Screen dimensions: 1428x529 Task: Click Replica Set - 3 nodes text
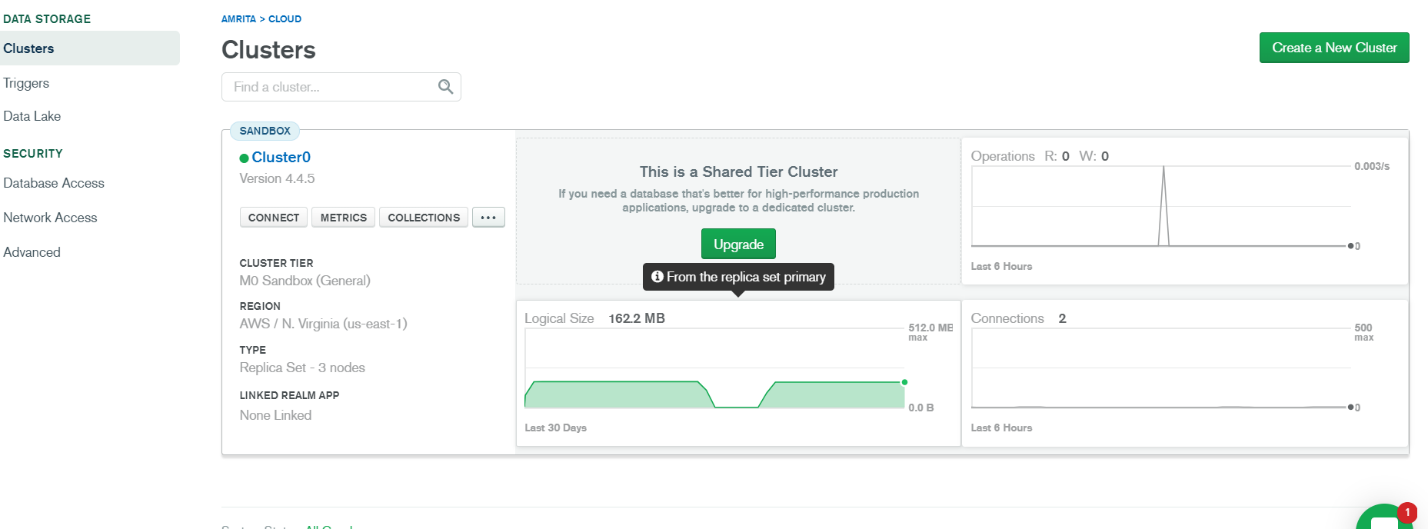(303, 367)
